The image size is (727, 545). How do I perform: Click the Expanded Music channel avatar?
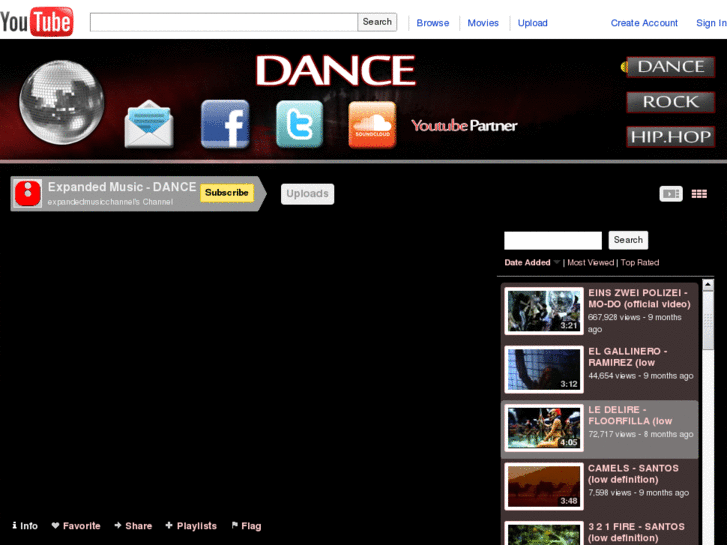point(28,193)
